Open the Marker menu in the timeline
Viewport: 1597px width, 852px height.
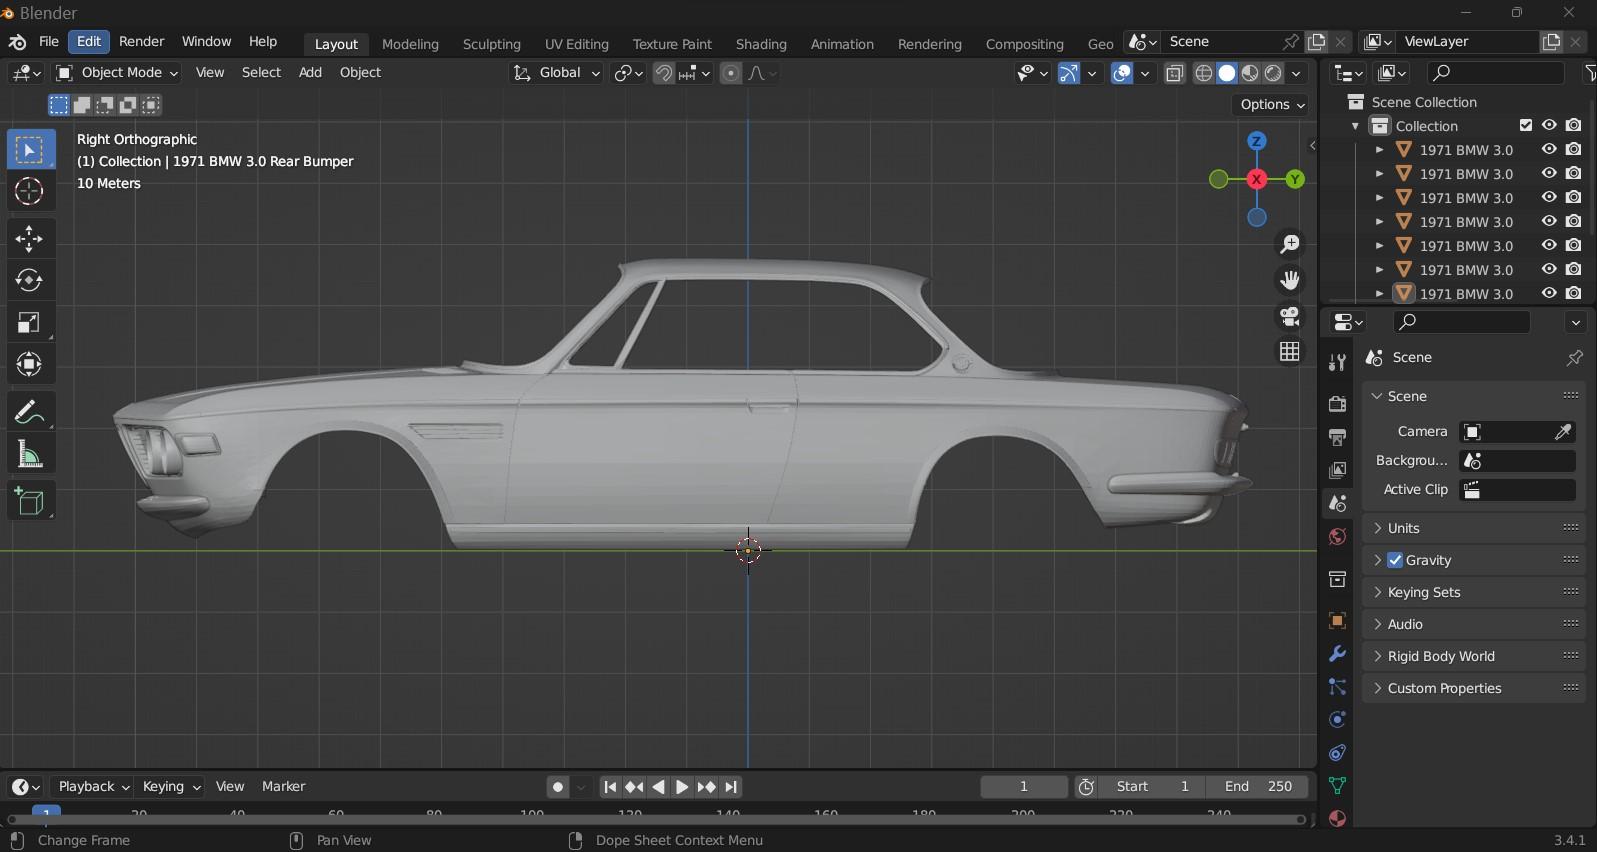click(x=283, y=787)
